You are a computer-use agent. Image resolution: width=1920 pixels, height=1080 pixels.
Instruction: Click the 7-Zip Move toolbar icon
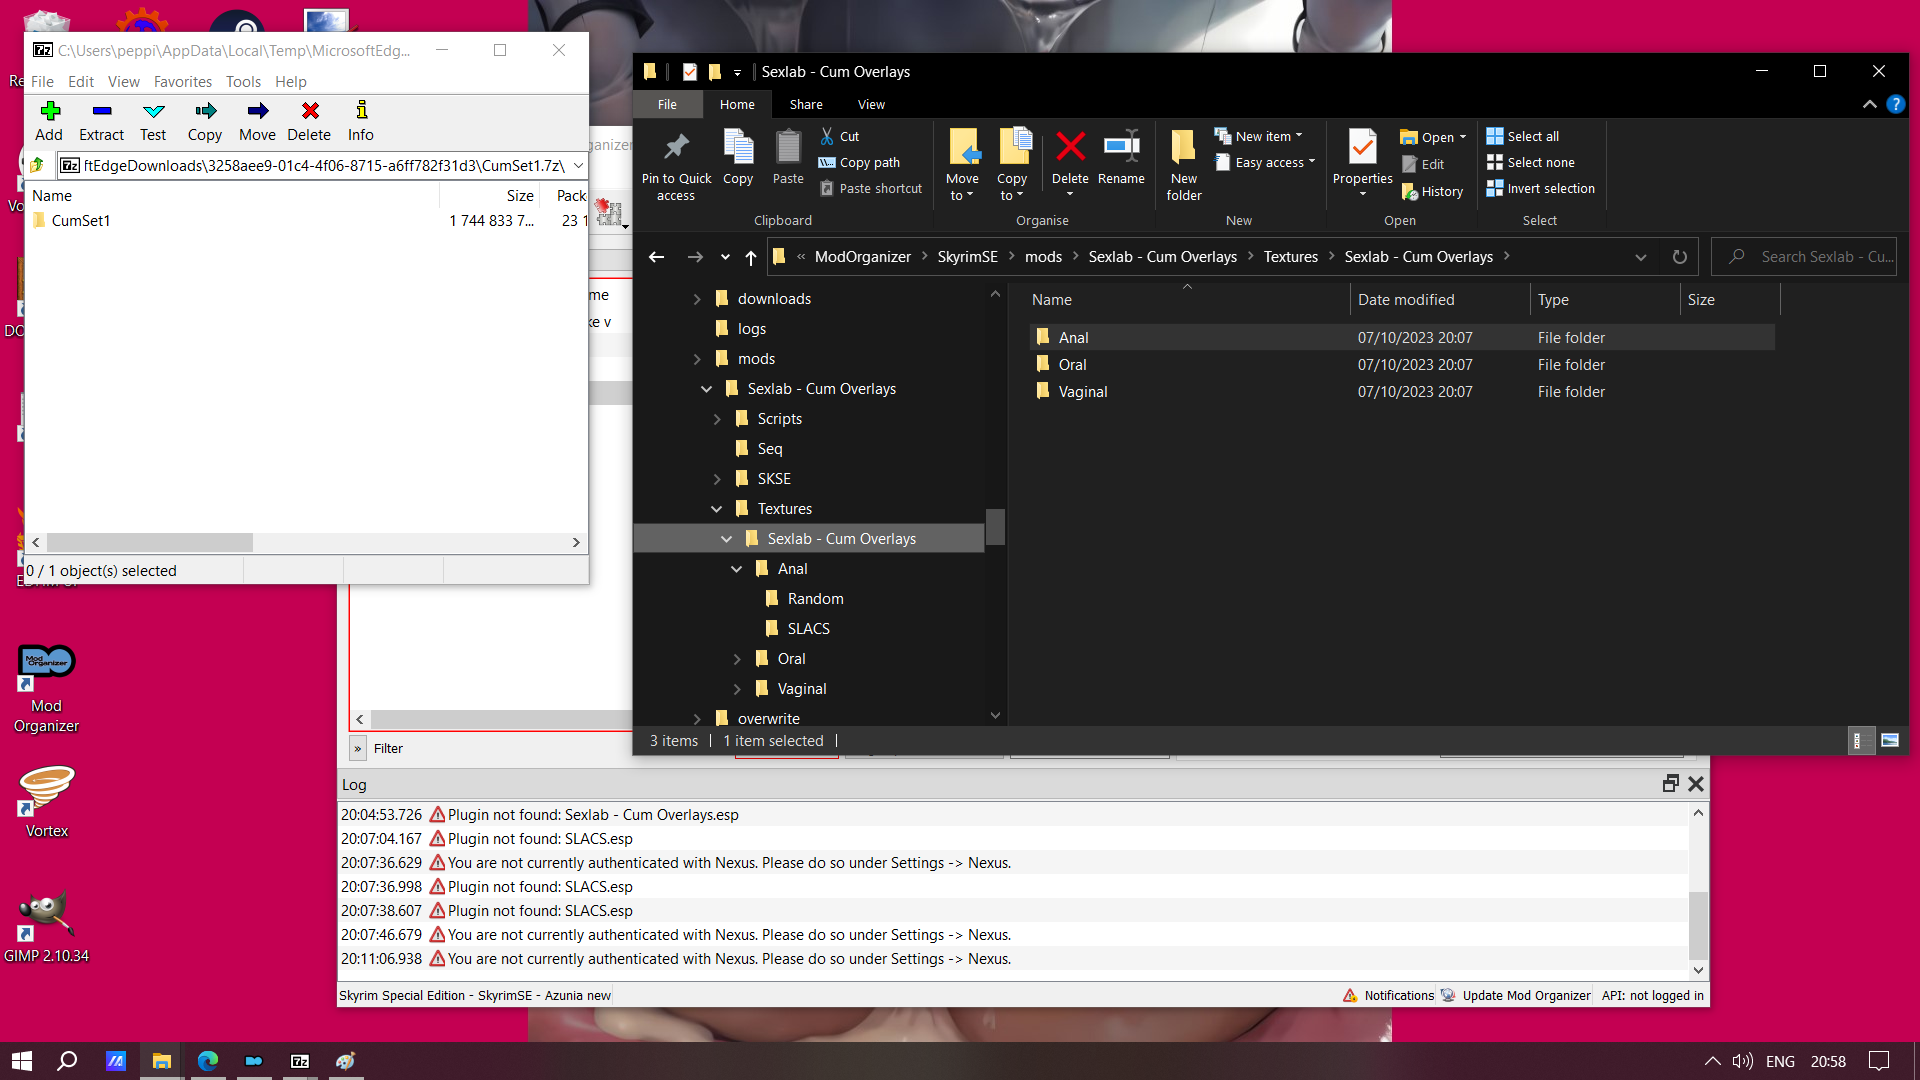[x=257, y=121]
